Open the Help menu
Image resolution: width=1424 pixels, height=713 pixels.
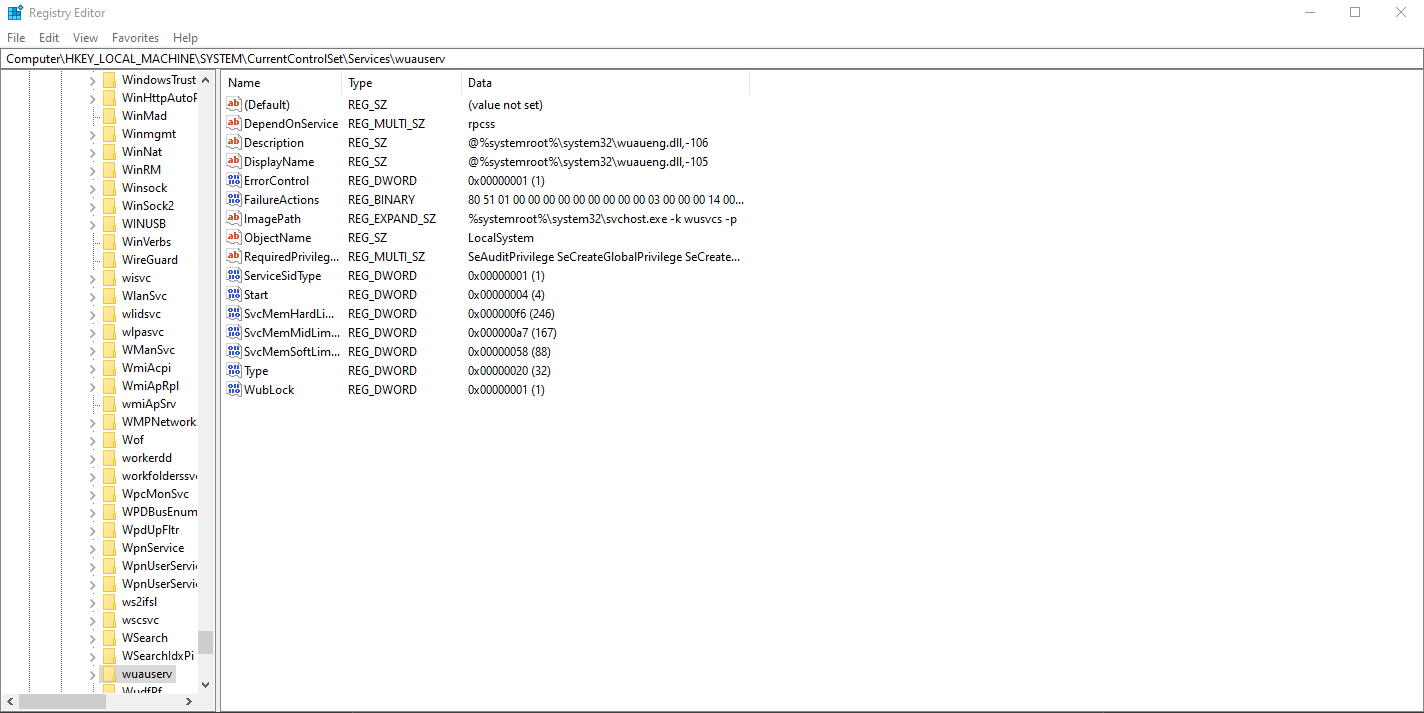point(186,38)
